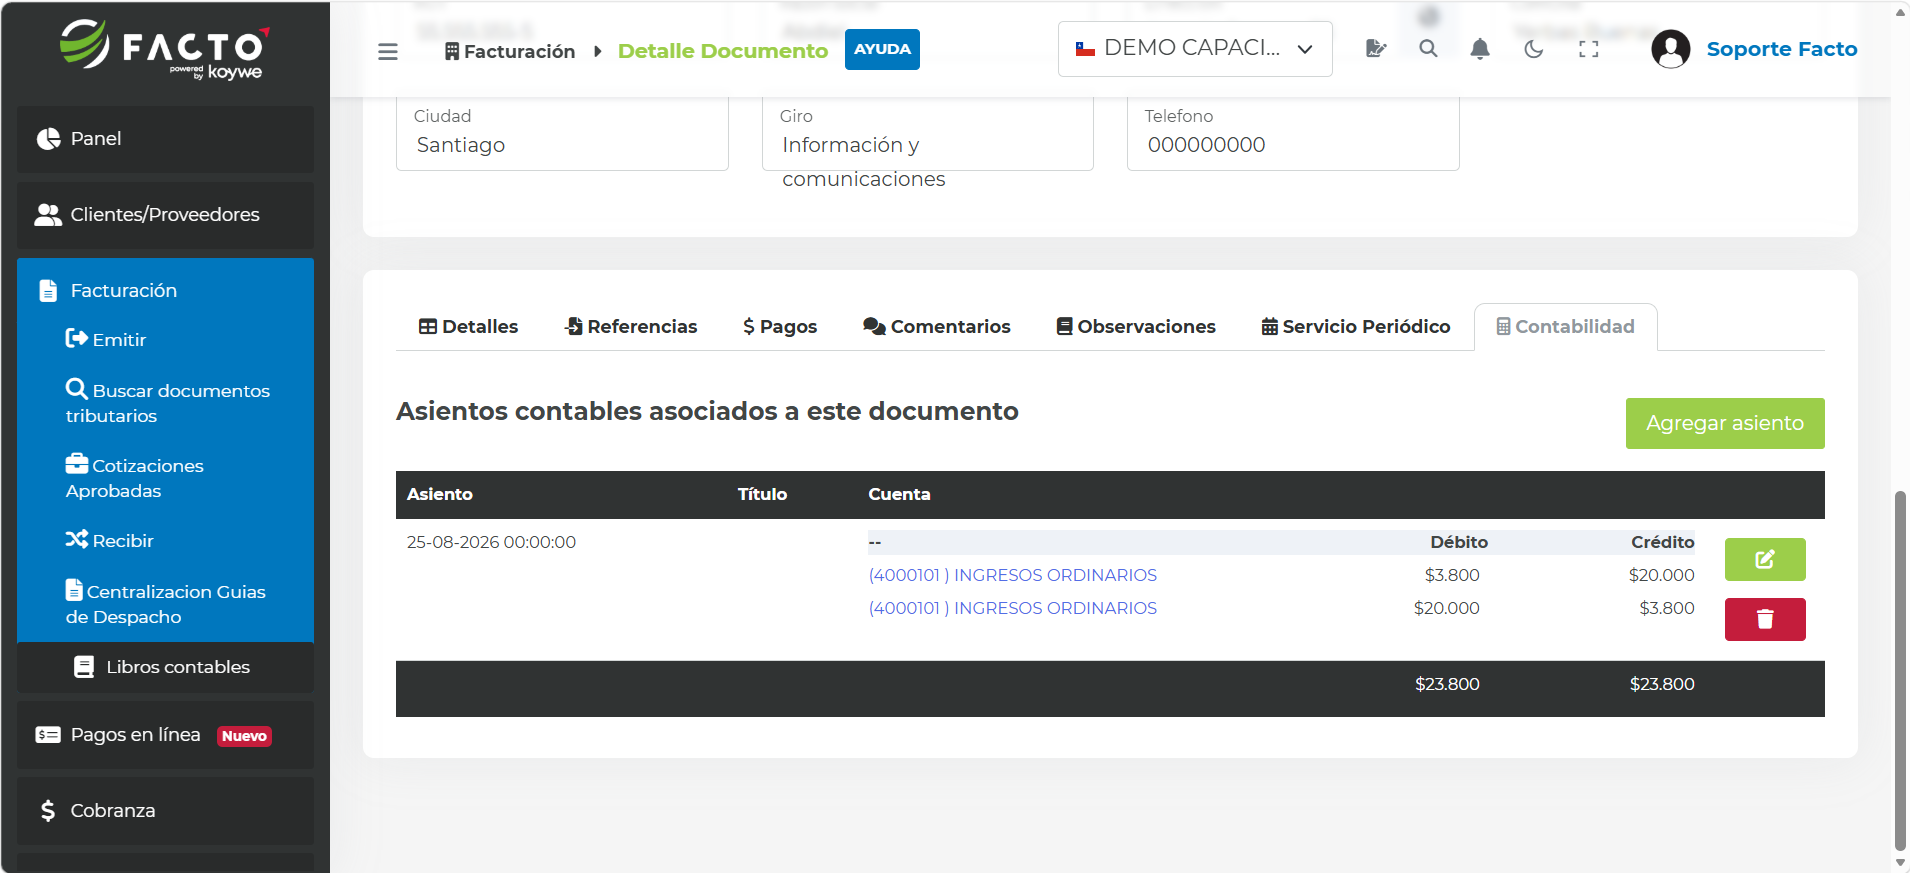Open Centralizacion Guias de Despacho
Screen dimensions: 1910x873
pyautogui.click(x=166, y=604)
